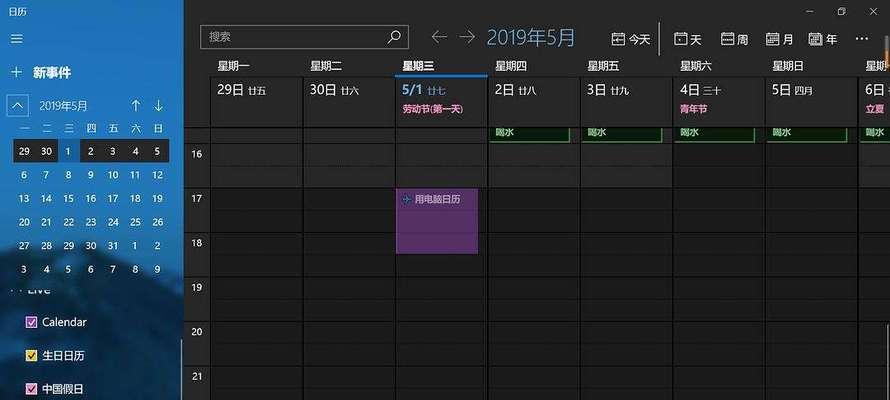This screenshot has width=890, height=400.
Task: Select day 10 in mini calendar
Action: coord(113,175)
